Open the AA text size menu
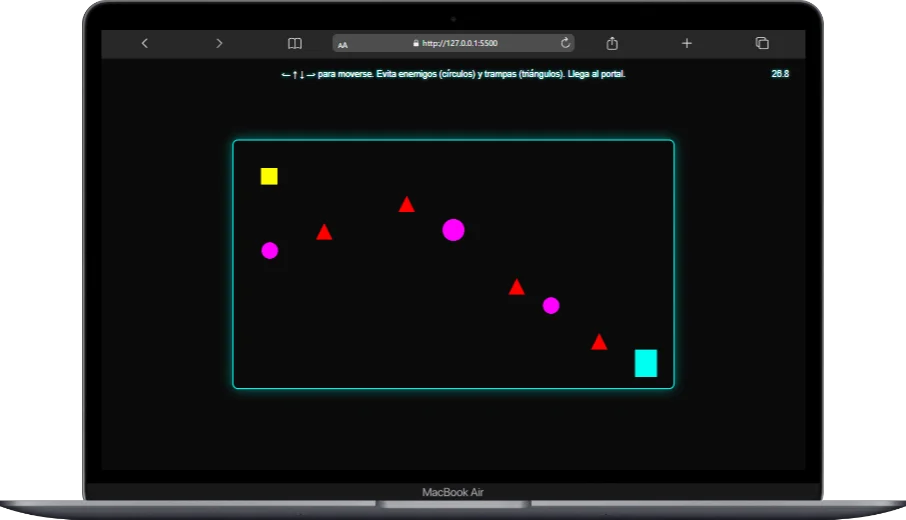This screenshot has height=520, width=906. 343,44
